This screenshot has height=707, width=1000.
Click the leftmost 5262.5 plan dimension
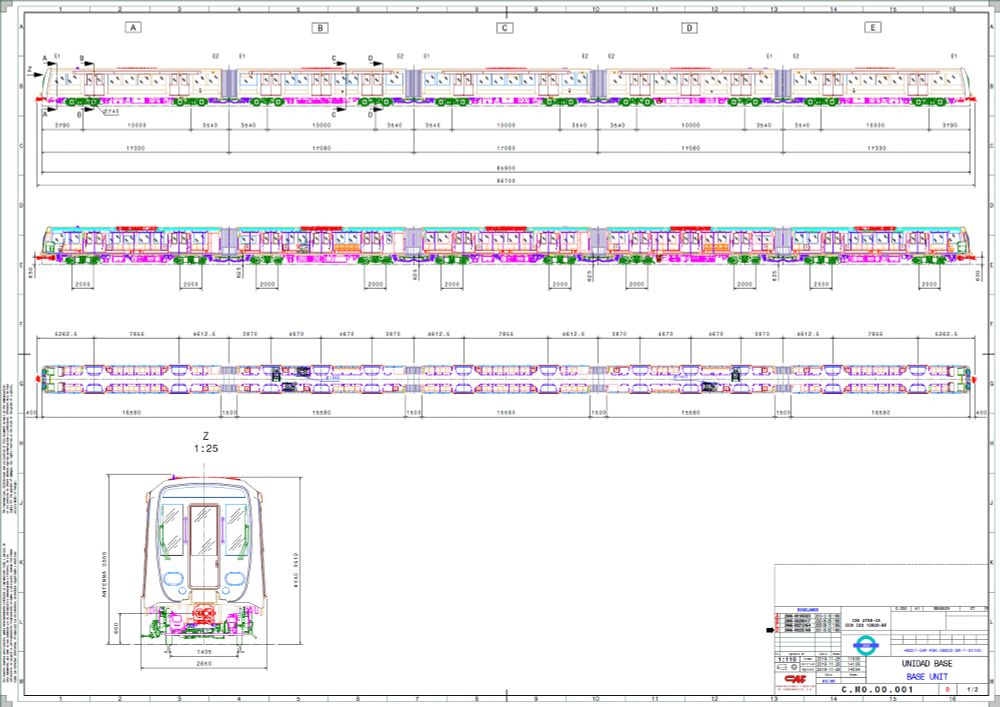[x=65, y=334]
